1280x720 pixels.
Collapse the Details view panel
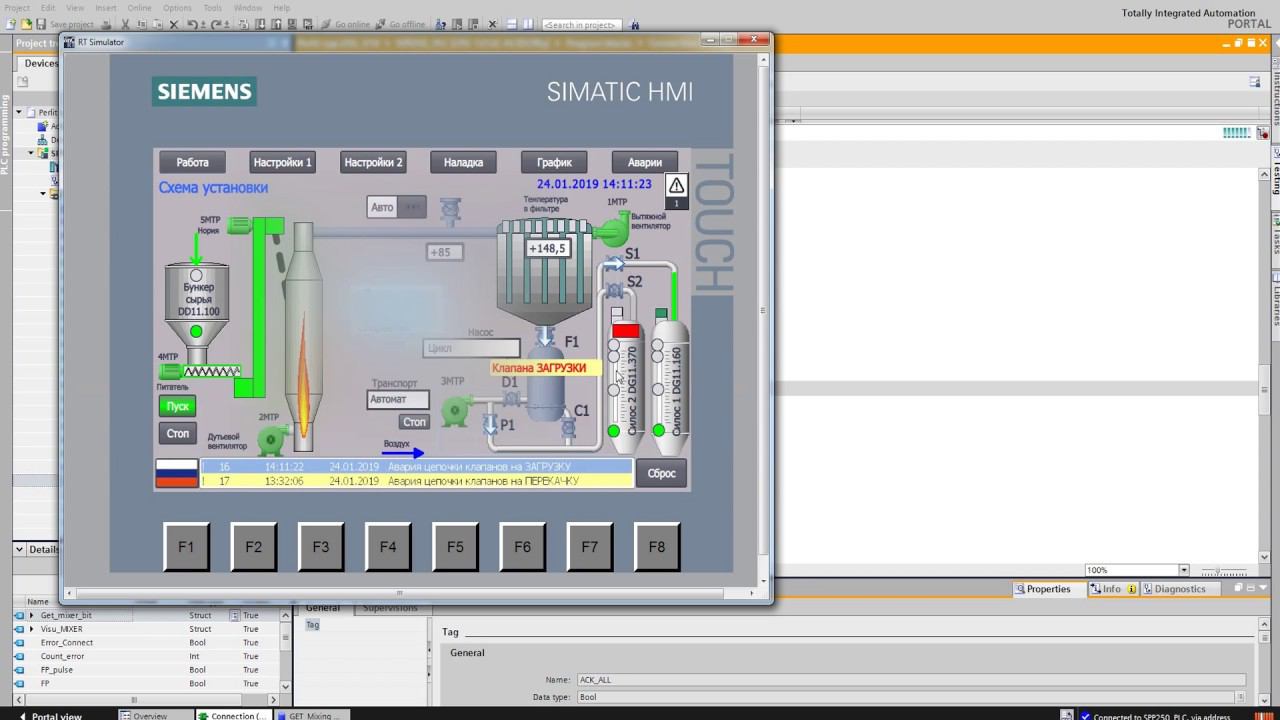19,549
